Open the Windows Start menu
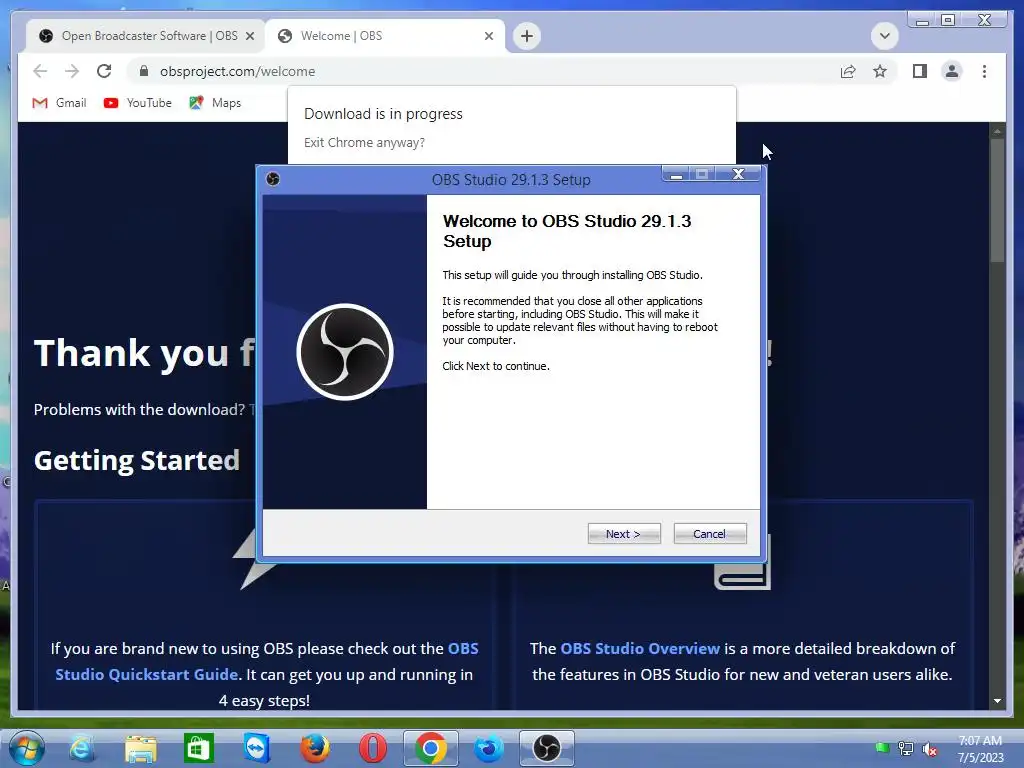 tap(27, 748)
